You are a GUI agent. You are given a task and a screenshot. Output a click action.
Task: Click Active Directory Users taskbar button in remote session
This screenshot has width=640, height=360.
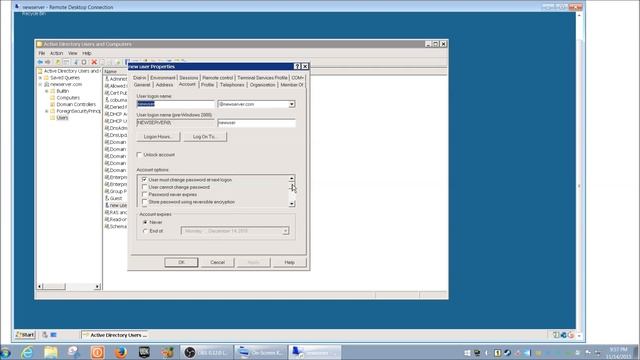pos(115,335)
